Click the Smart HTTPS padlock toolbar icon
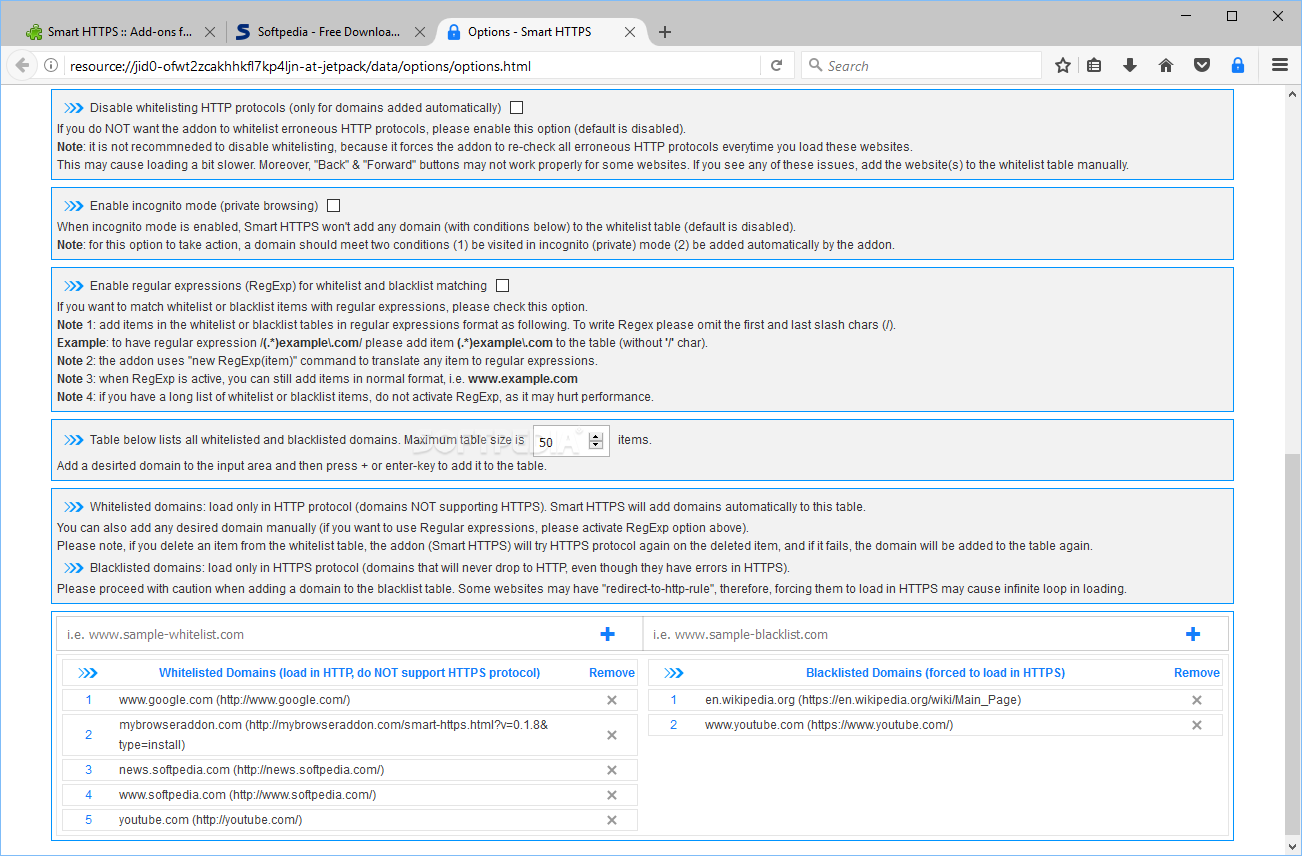The image size is (1302, 856). (1237, 66)
